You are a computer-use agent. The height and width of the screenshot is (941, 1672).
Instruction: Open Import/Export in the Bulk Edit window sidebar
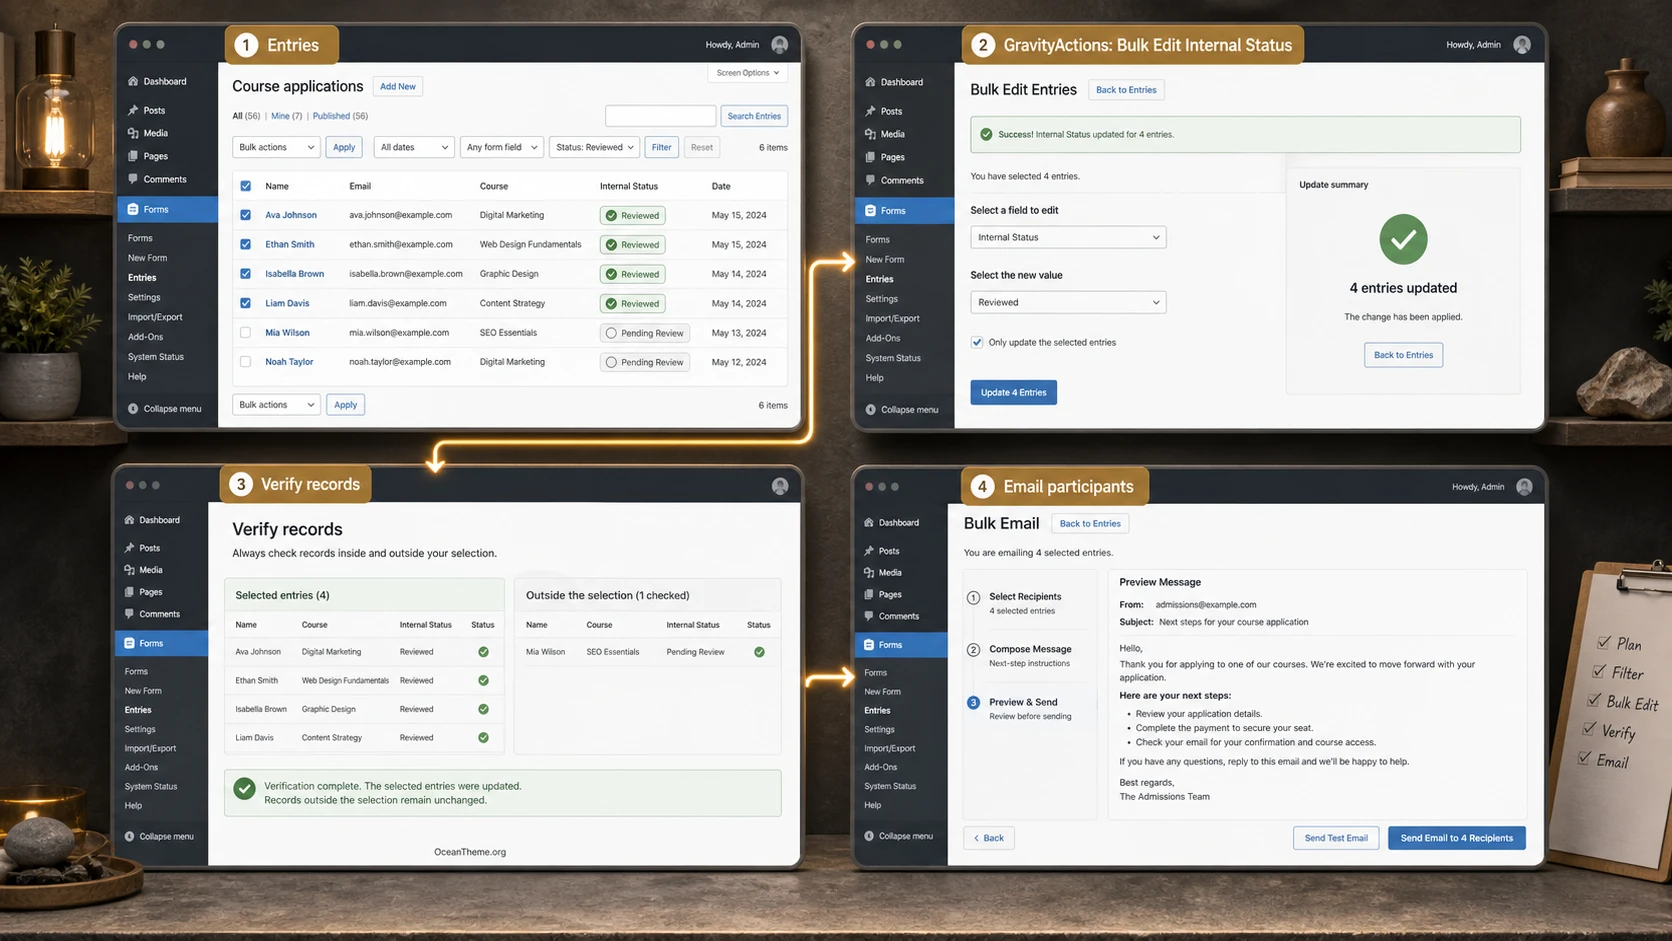[892, 318]
